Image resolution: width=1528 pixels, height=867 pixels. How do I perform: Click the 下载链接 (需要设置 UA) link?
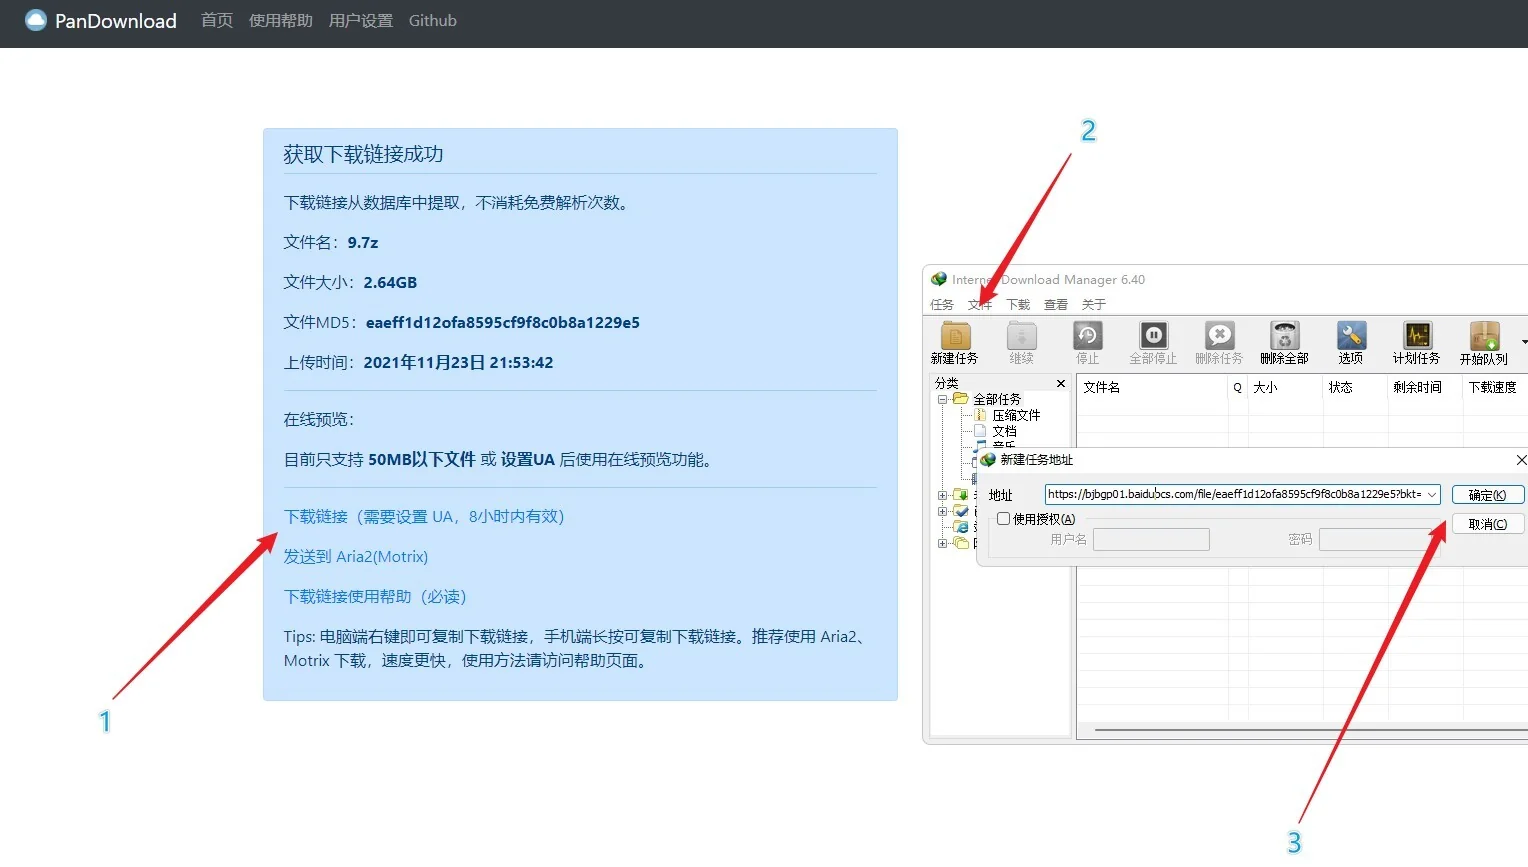424,517
